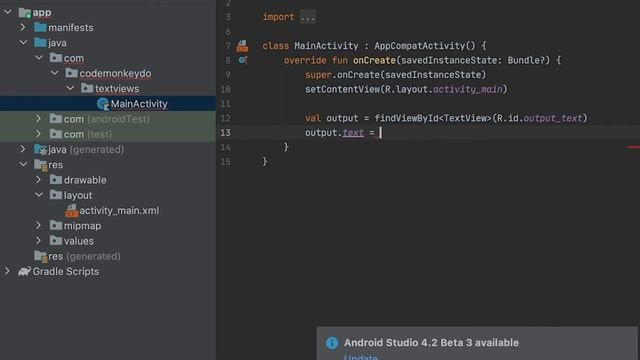Screen dimensions: 640x360
Task: Click the related XML file gutter icon on line 7
Action: (242, 46)
